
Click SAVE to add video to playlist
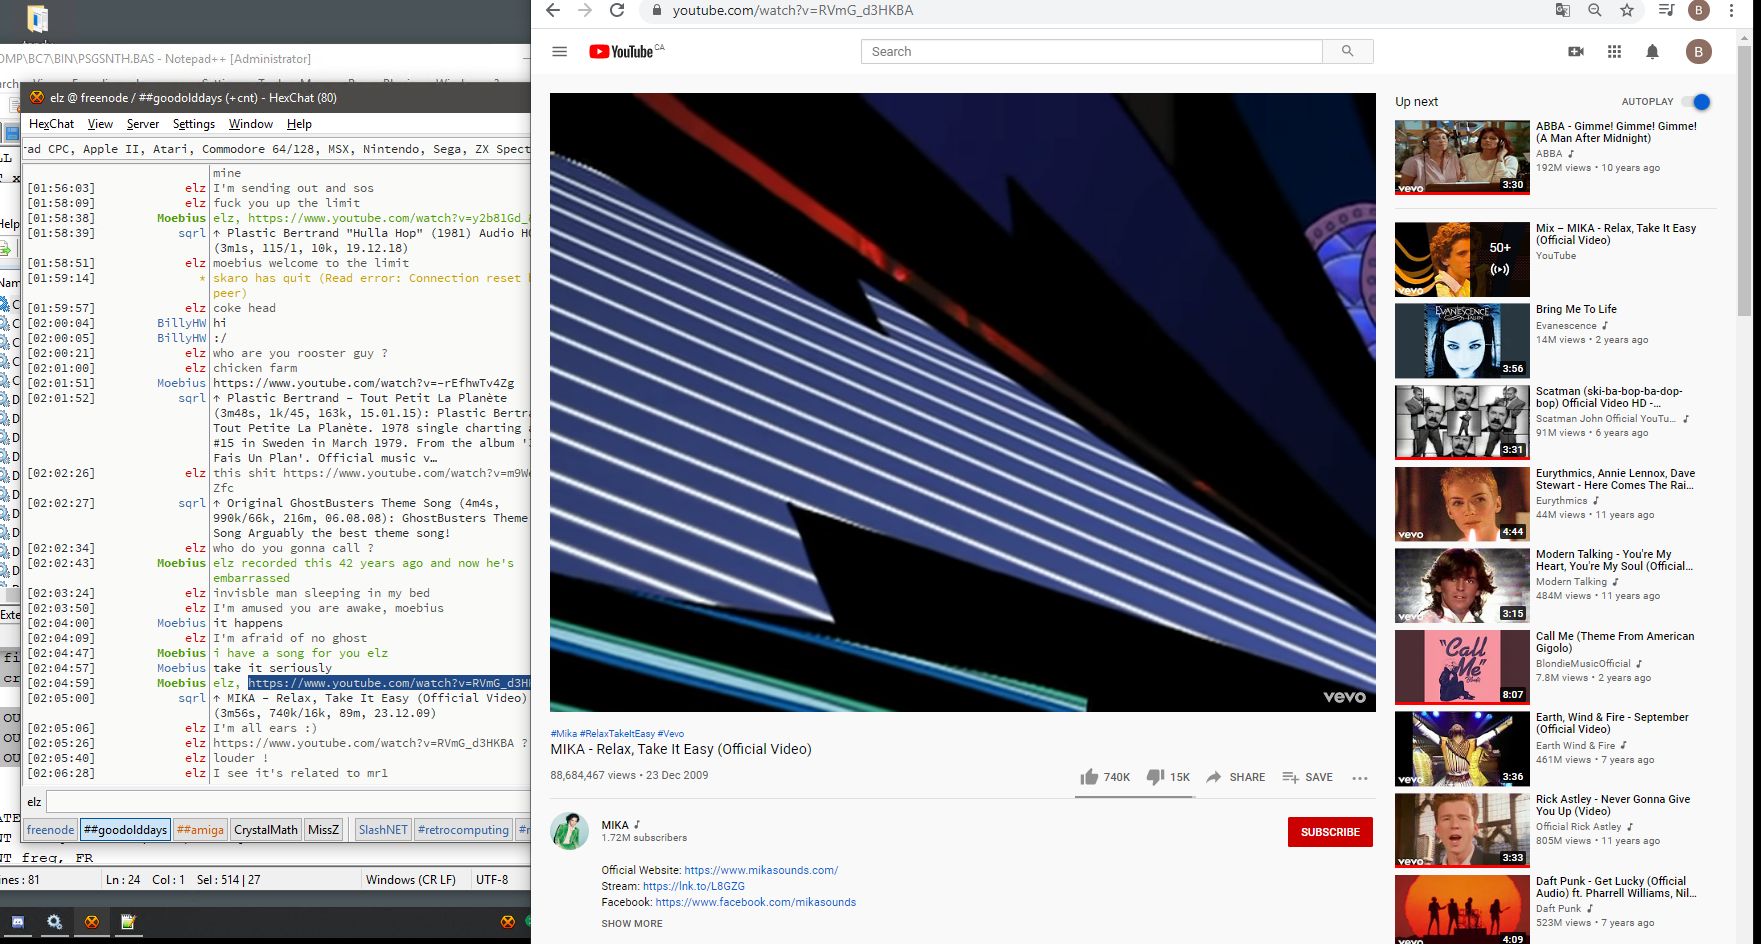1308,777
